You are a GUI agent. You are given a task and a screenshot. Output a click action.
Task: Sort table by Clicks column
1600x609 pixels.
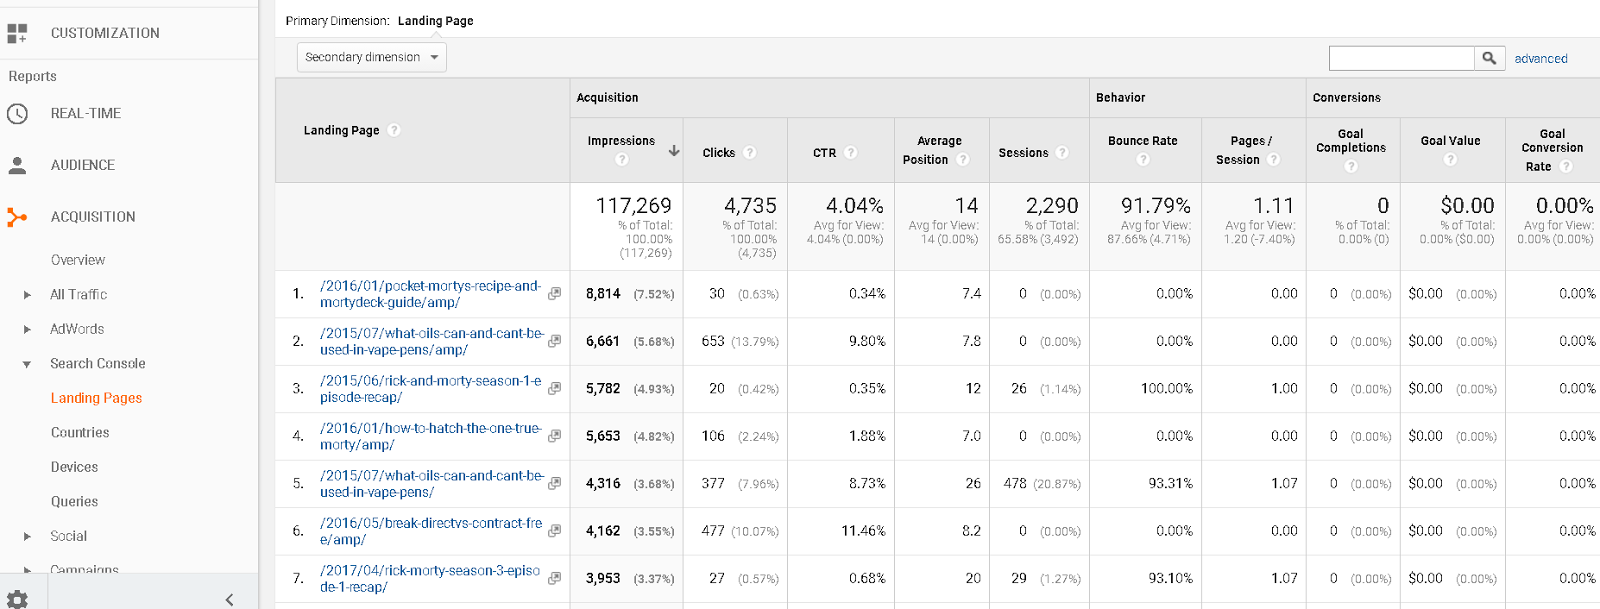718,153
